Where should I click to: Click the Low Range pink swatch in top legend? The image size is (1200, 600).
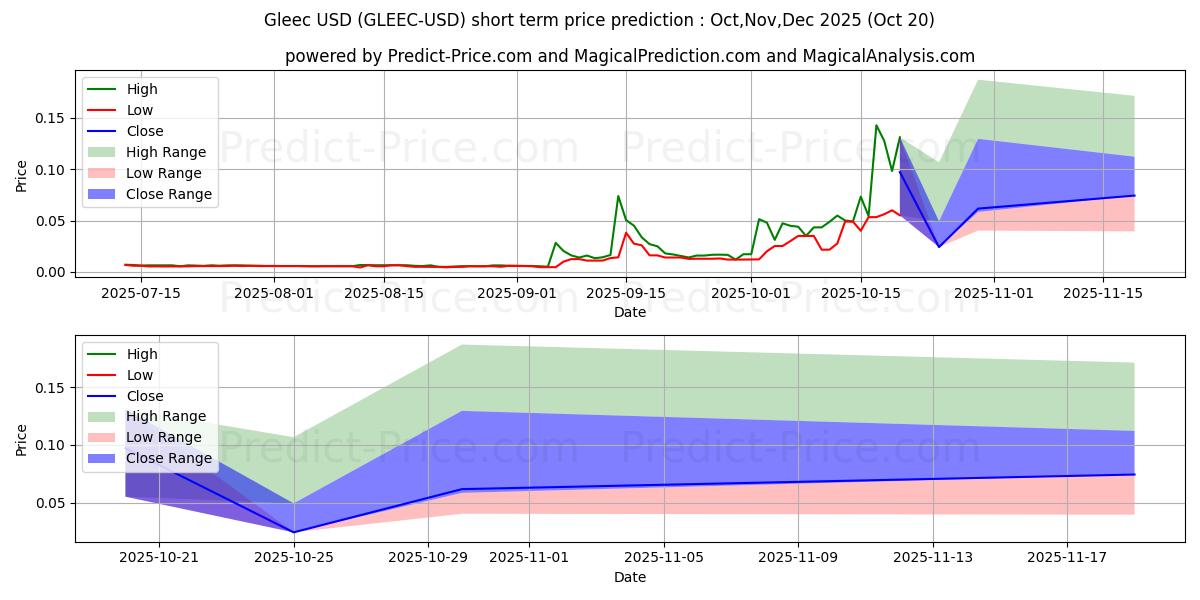point(102,173)
